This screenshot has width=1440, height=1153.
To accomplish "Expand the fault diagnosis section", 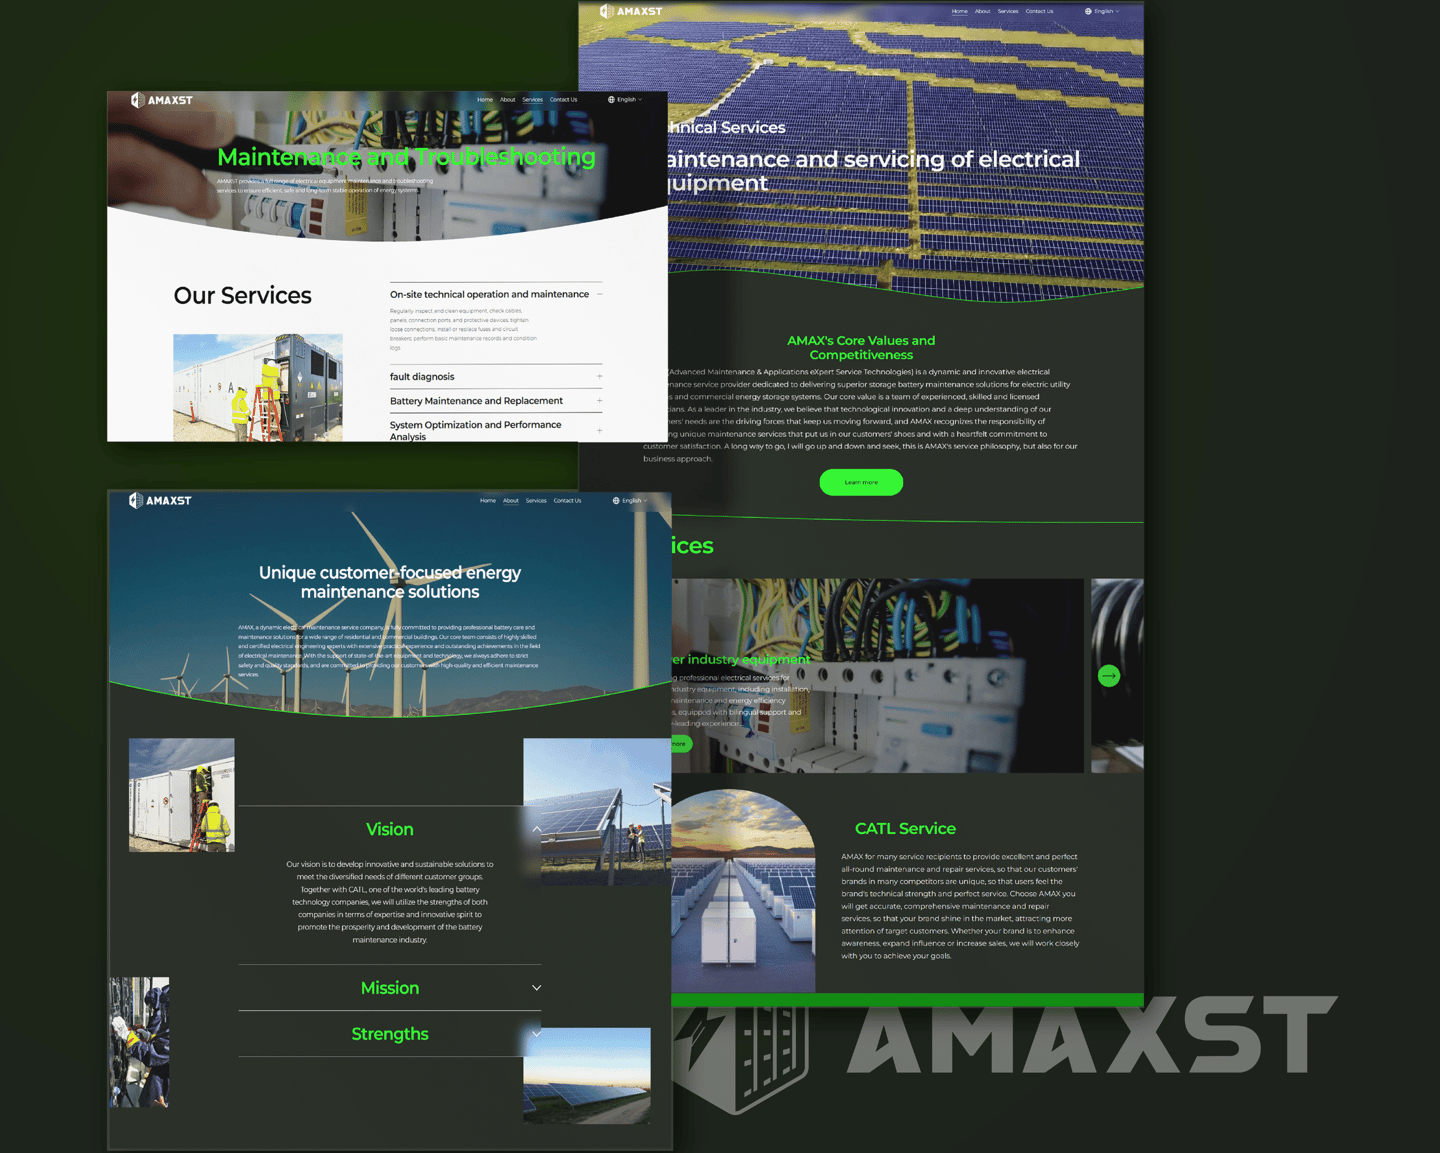I will pos(599,377).
